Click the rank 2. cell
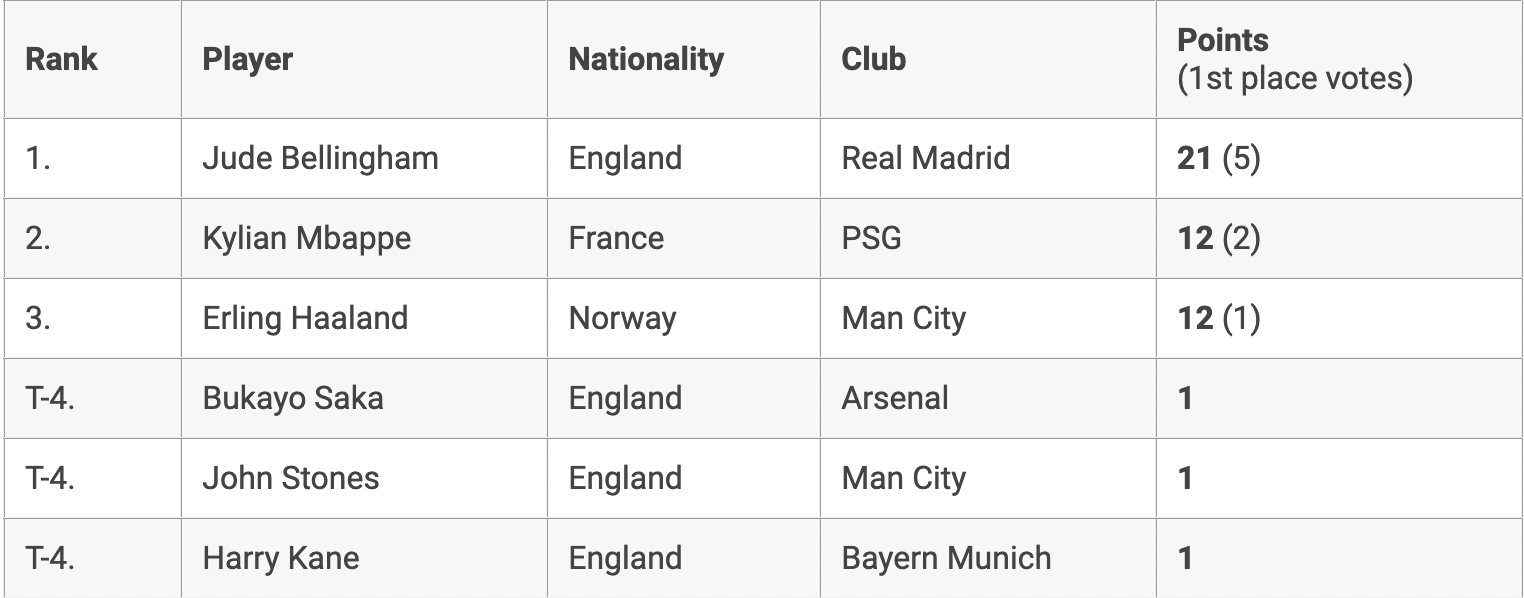This screenshot has height=598, width=1524. [38, 238]
